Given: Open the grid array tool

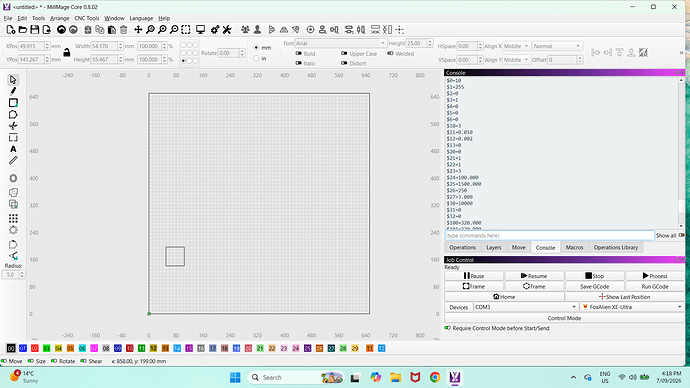Looking at the screenshot, I should click(13, 219).
